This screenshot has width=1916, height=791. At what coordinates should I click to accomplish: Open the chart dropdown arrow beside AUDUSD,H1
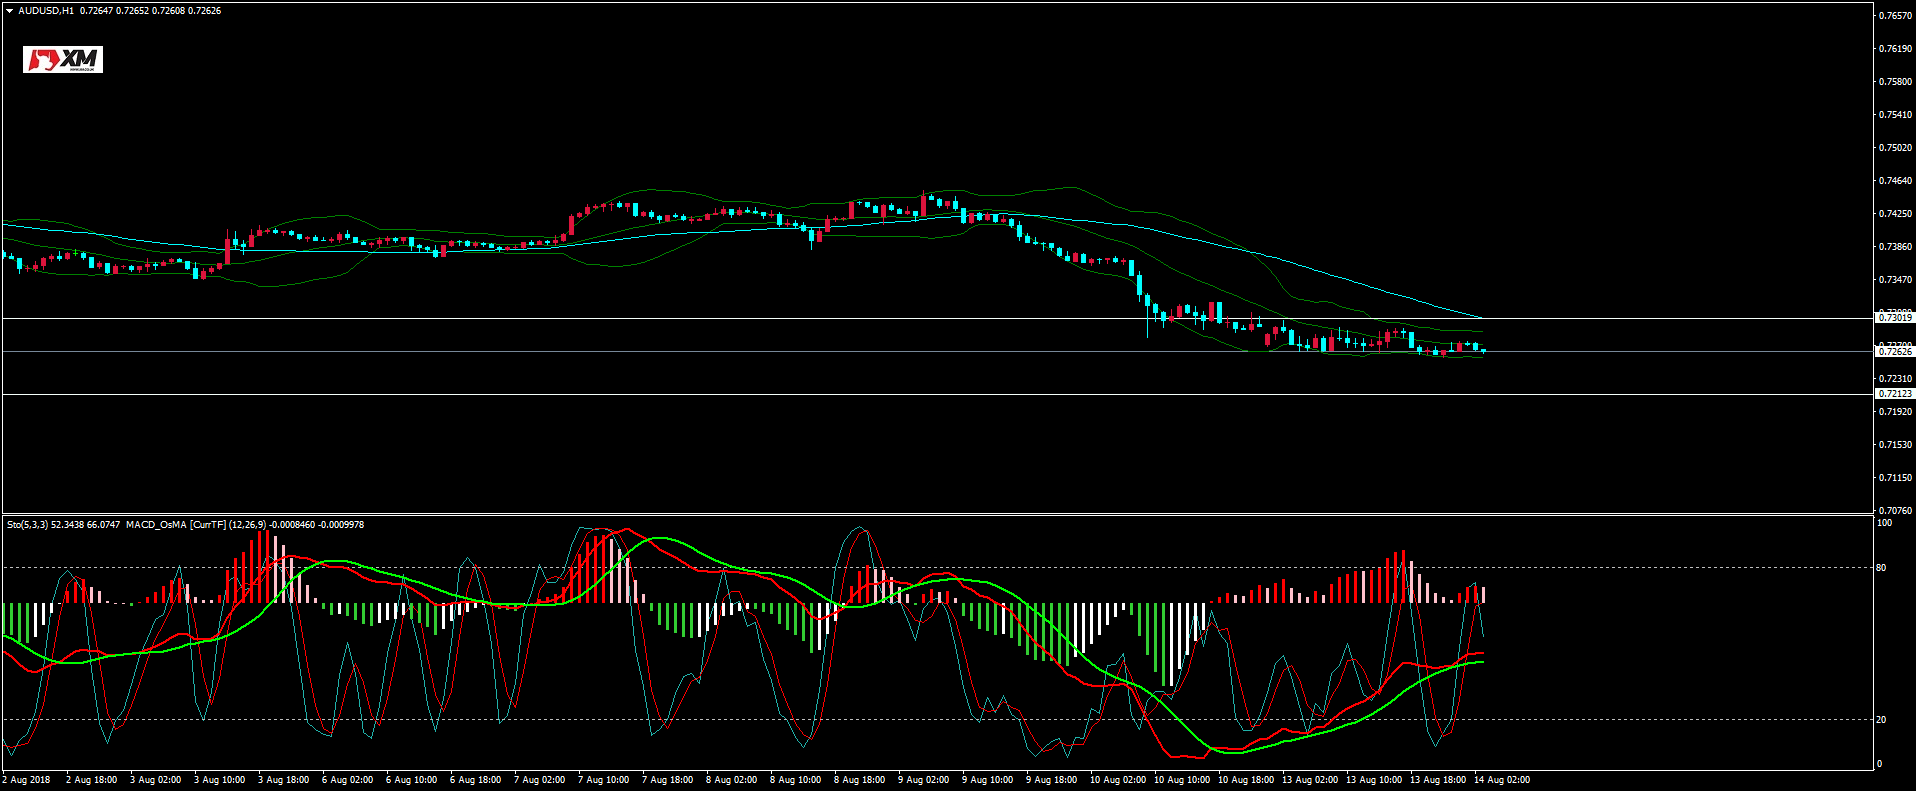point(10,11)
